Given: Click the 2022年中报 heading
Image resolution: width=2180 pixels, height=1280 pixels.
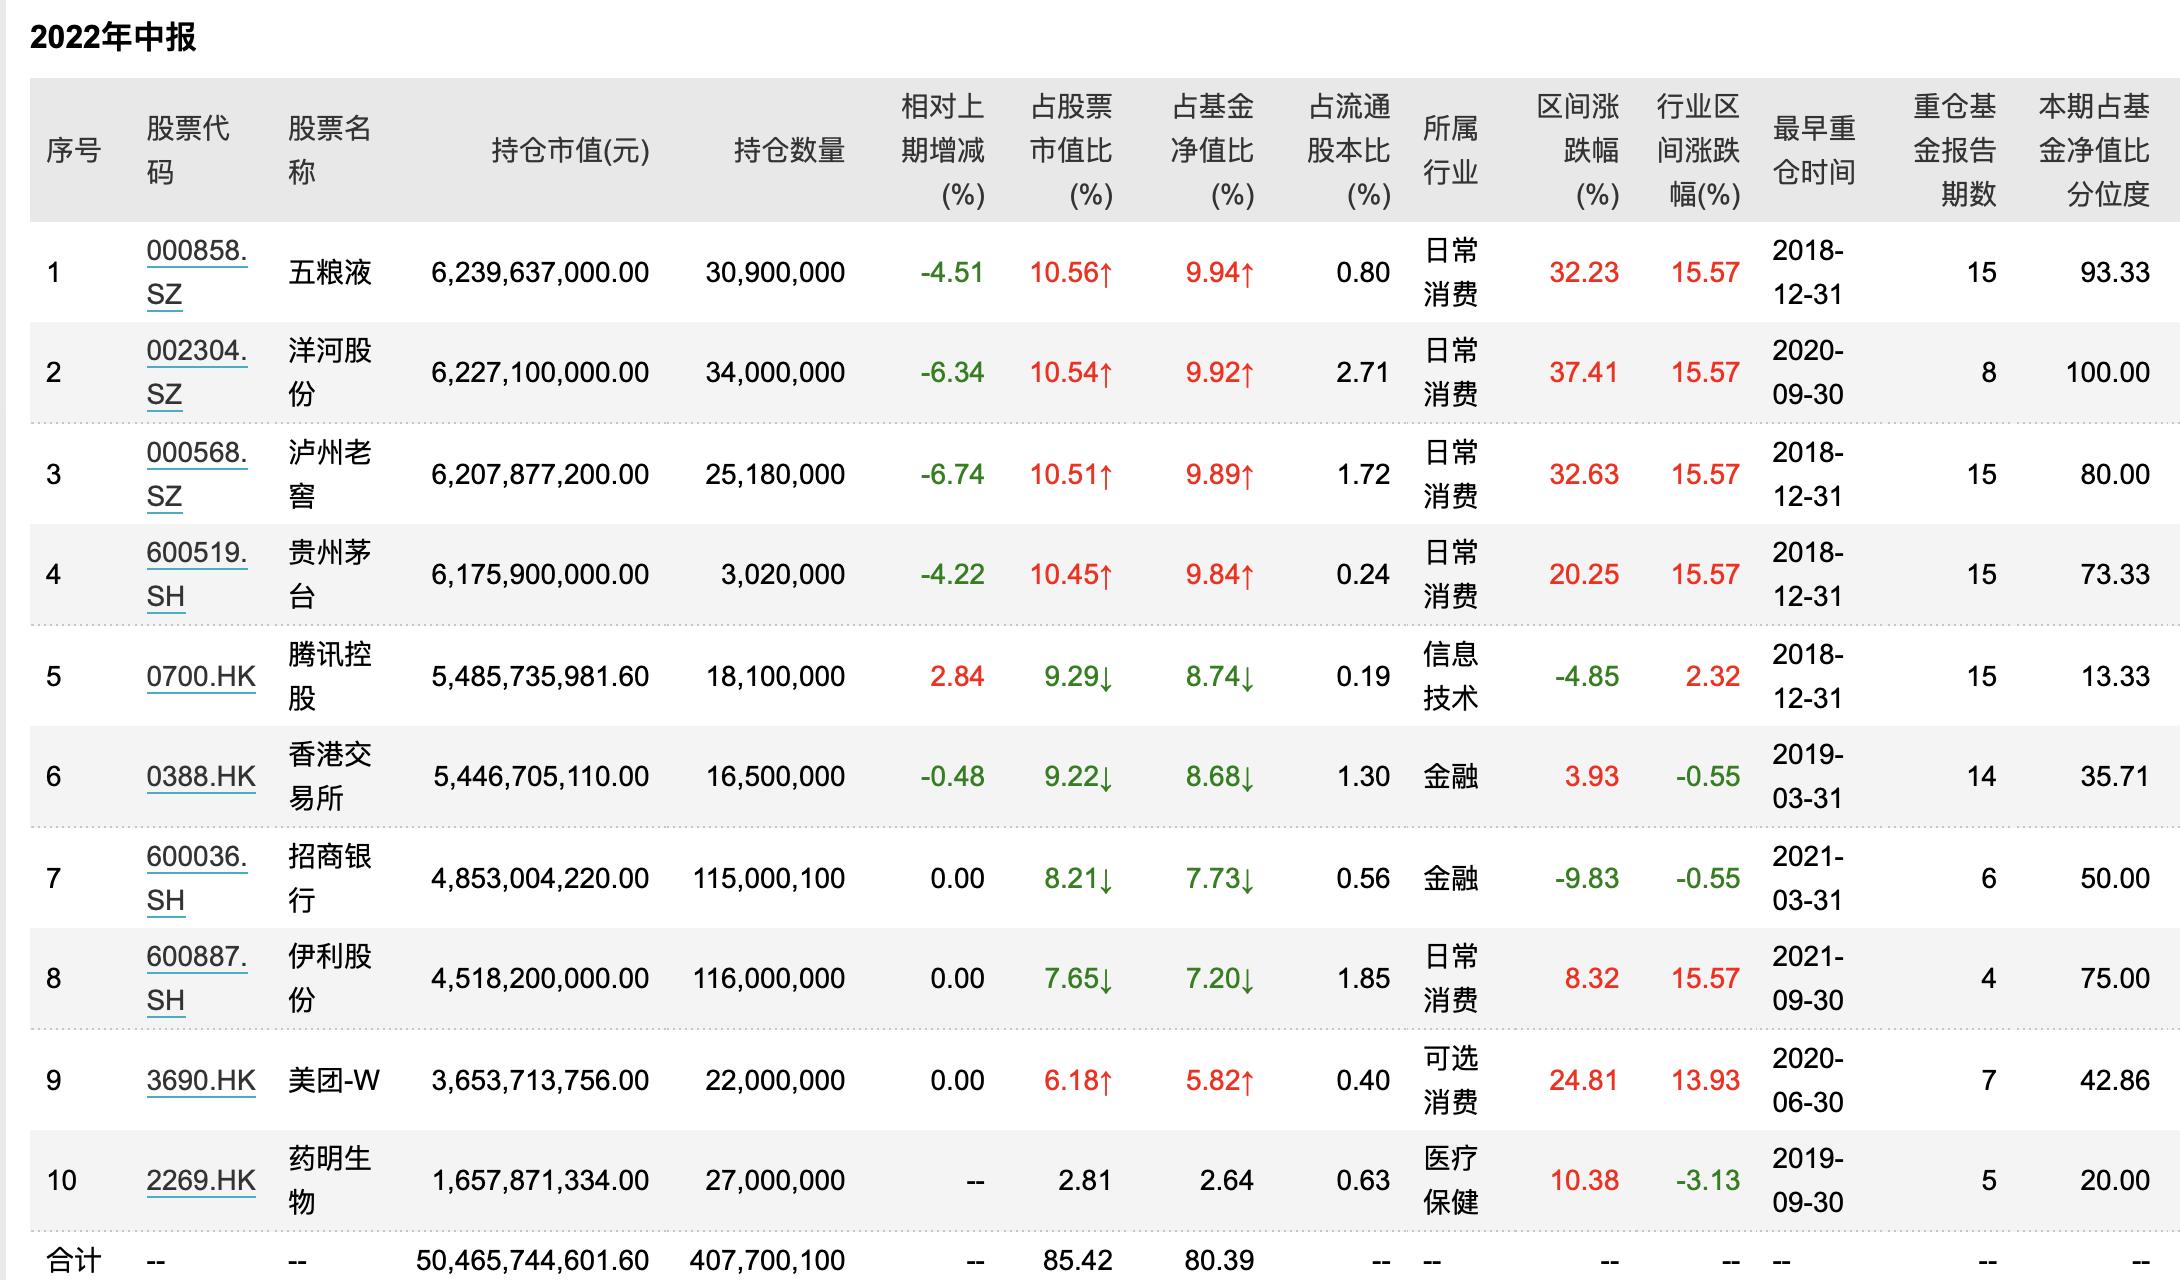Looking at the screenshot, I should [x=113, y=37].
